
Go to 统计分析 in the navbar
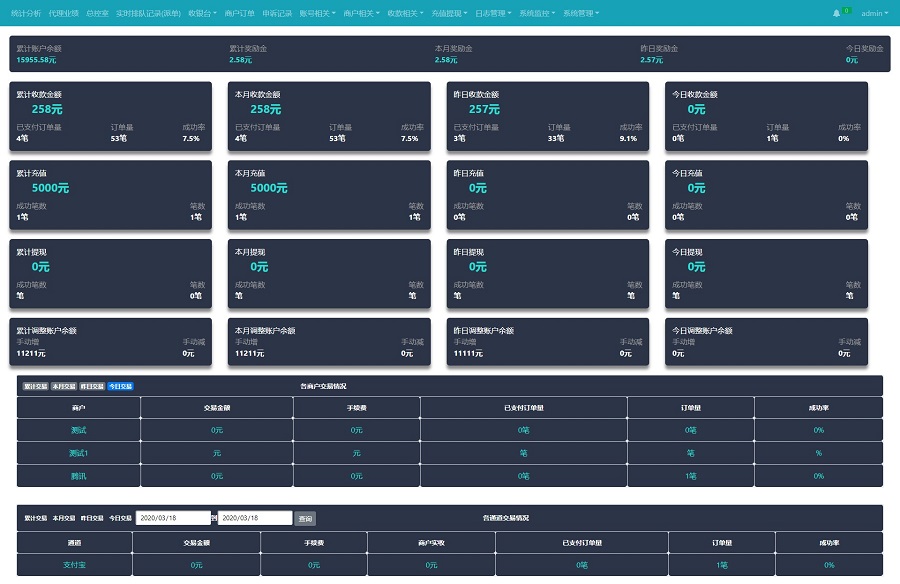(x=26, y=13)
